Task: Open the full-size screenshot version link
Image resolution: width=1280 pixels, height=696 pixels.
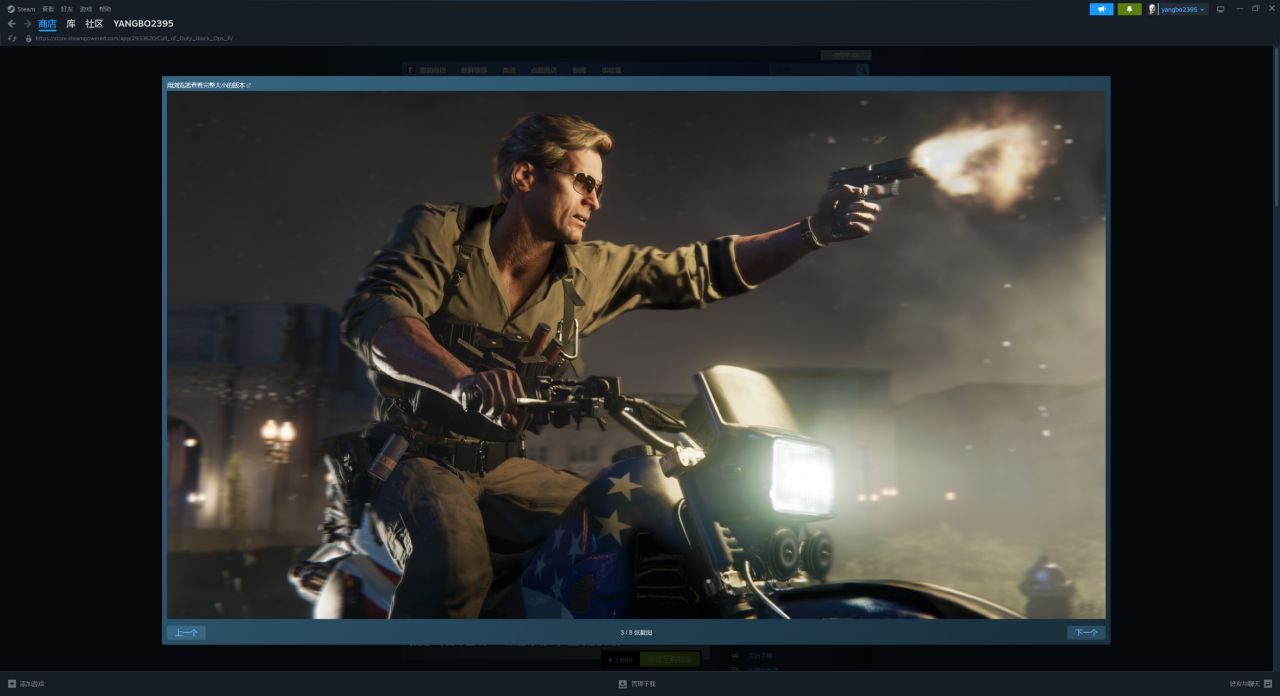Action: (x=208, y=85)
